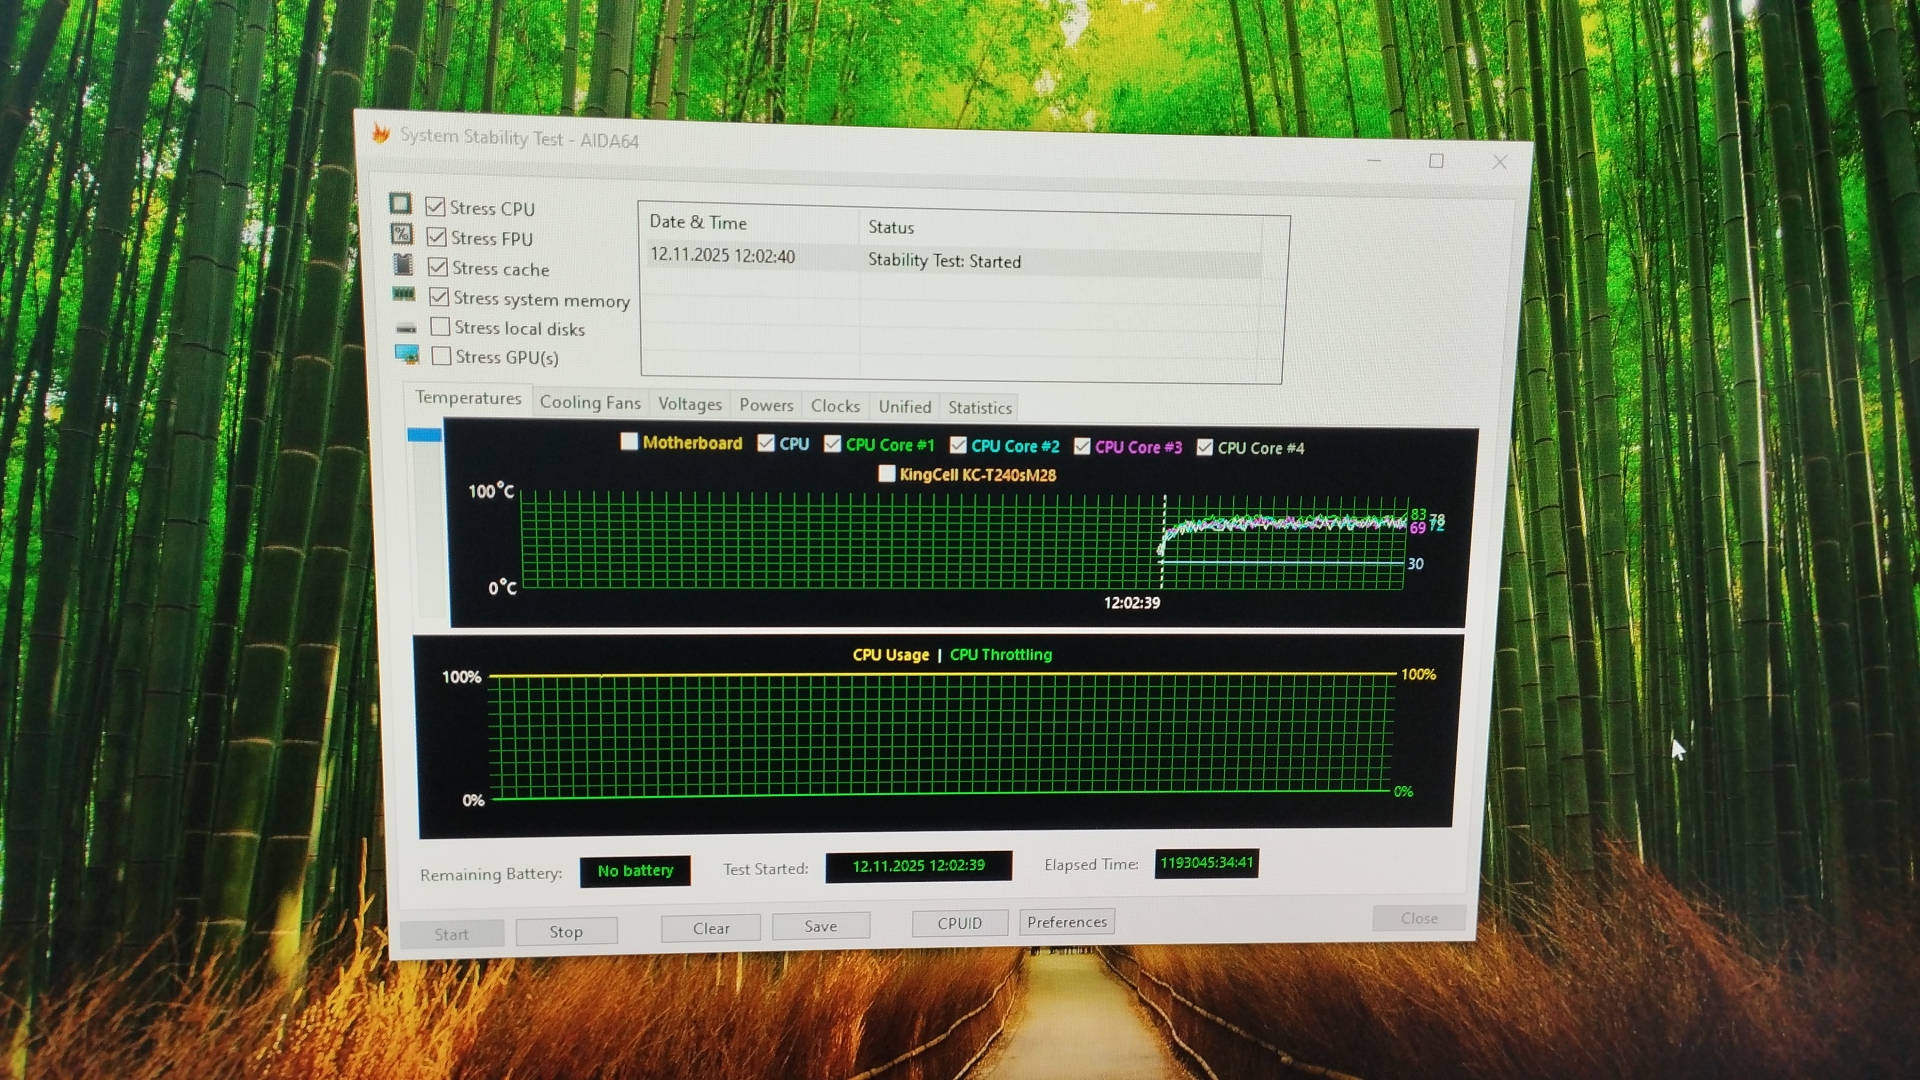Uncheck the Stress CPU checkbox
This screenshot has height=1080, width=1920.
tap(435, 207)
